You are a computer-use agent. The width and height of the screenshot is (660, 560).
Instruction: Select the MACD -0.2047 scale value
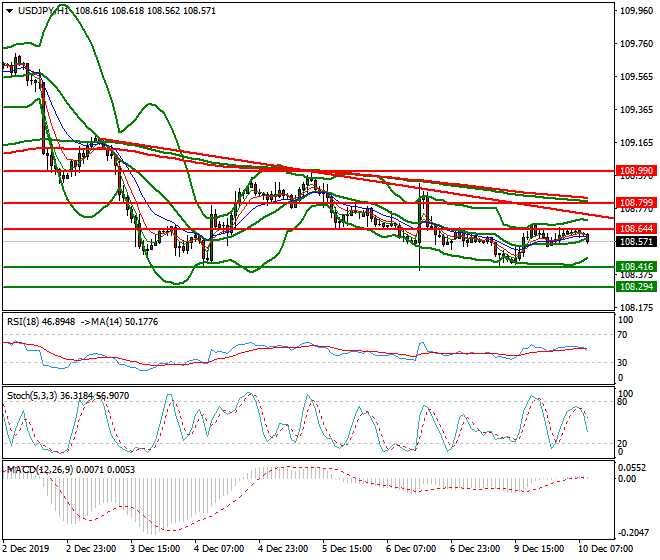point(633,533)
